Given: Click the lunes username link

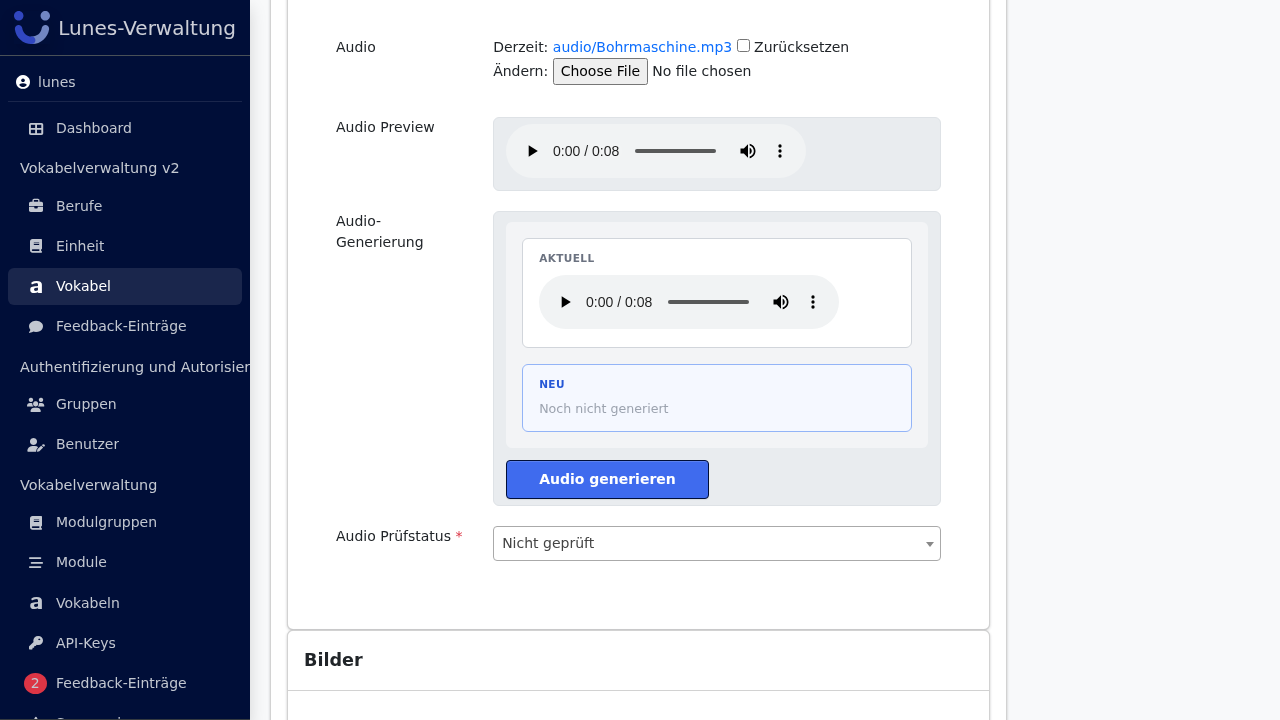Looking at the screenshot, I should [57, 82].
